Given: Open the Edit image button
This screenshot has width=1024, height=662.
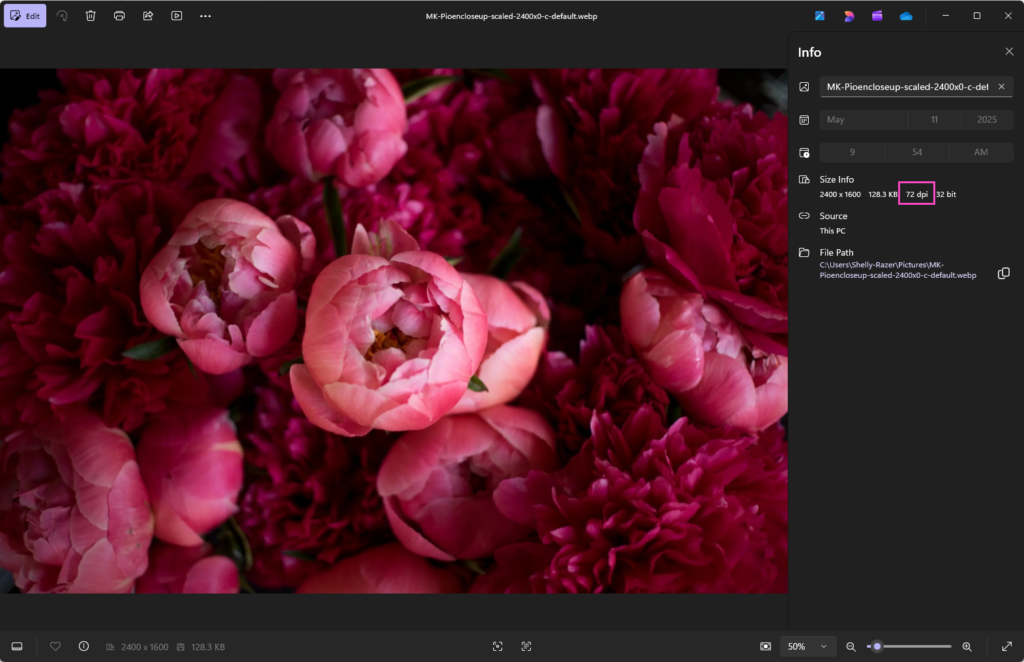Looking at the screenshot, I should click(x=25, y=16).
